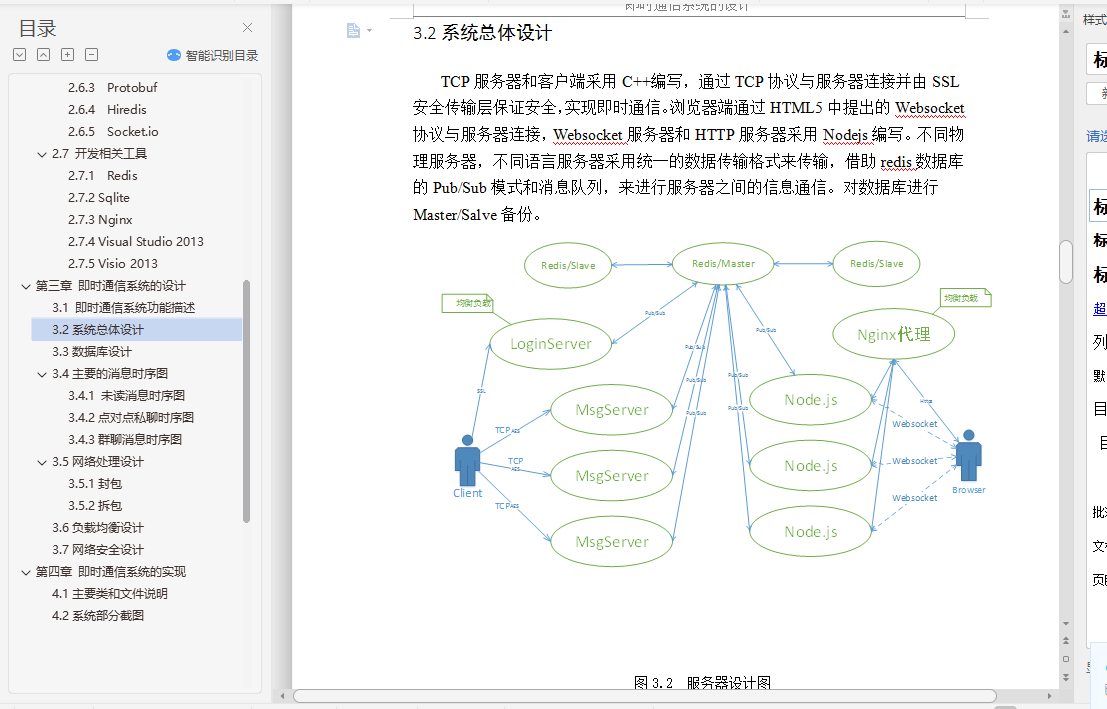Viewport: 1107px width, 709px height.
Task: Navigate to 3.3 数据库设计
Action: pyautogui.click(x=92, y=352)
